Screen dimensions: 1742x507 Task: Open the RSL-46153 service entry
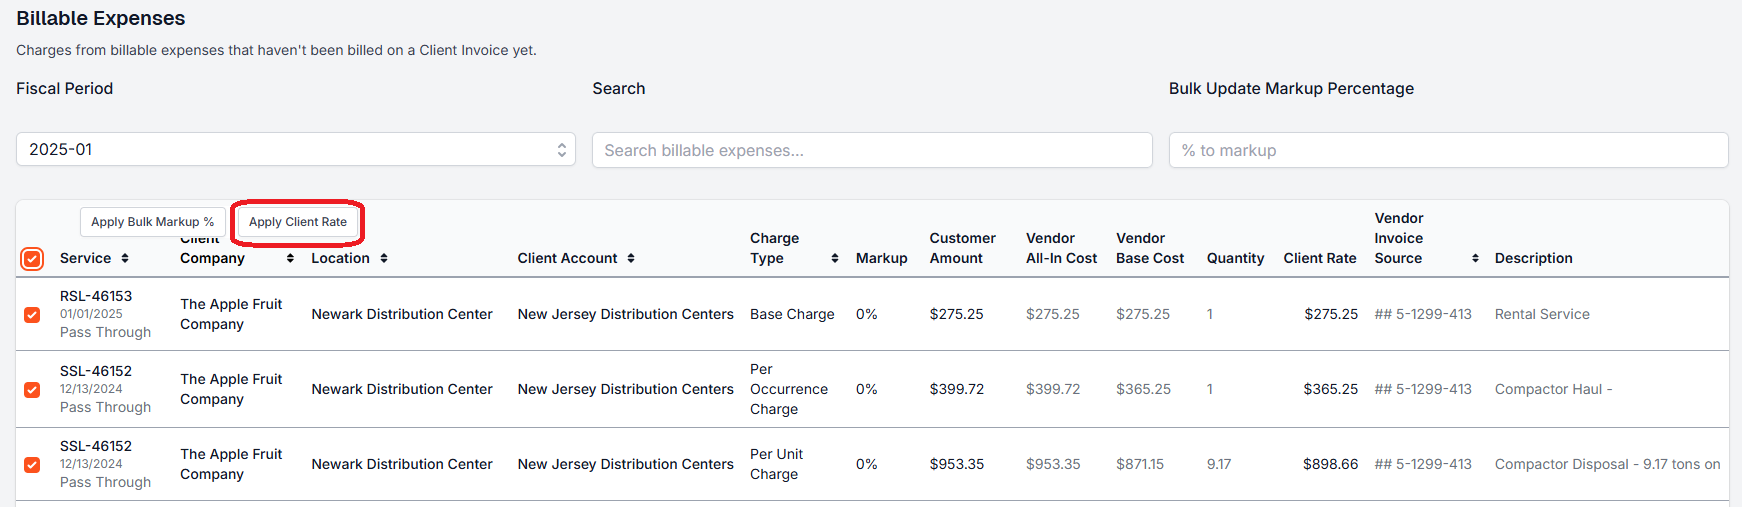tap(96, 296)
